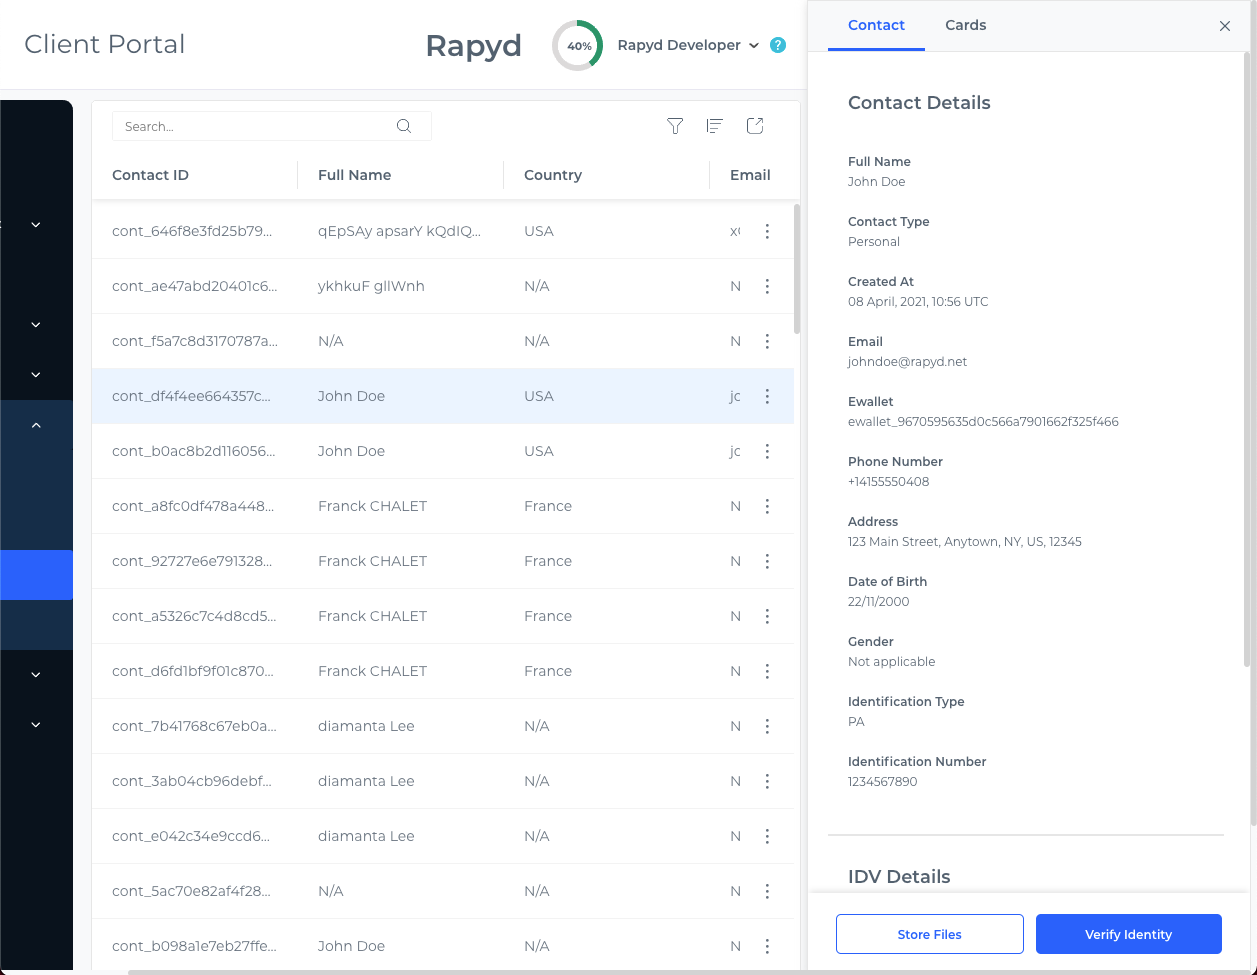Click the Full Name column header
1257x975 pixels.
pos(354,175)
